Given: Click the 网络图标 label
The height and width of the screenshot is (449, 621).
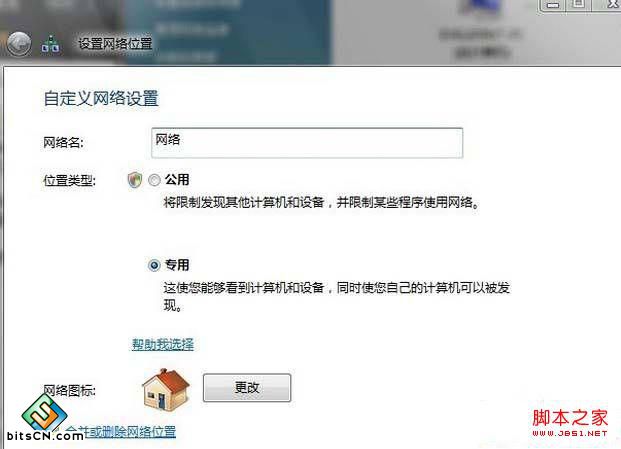Looking at the screenshot, I should (x=69, y=390).
